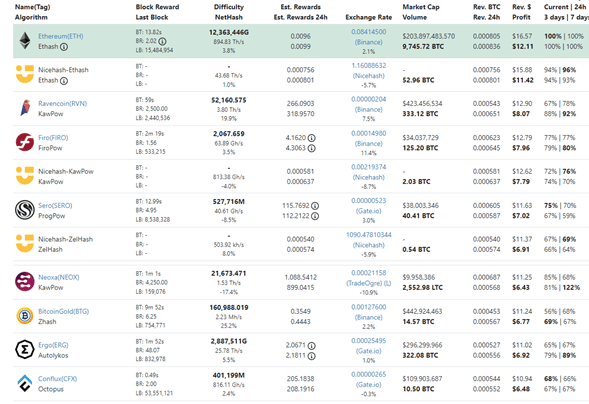The width and height of the screenshot is (589, 404).
Task: Click info icon beside Ergo reward 2.1811
Action: (312, 356)
